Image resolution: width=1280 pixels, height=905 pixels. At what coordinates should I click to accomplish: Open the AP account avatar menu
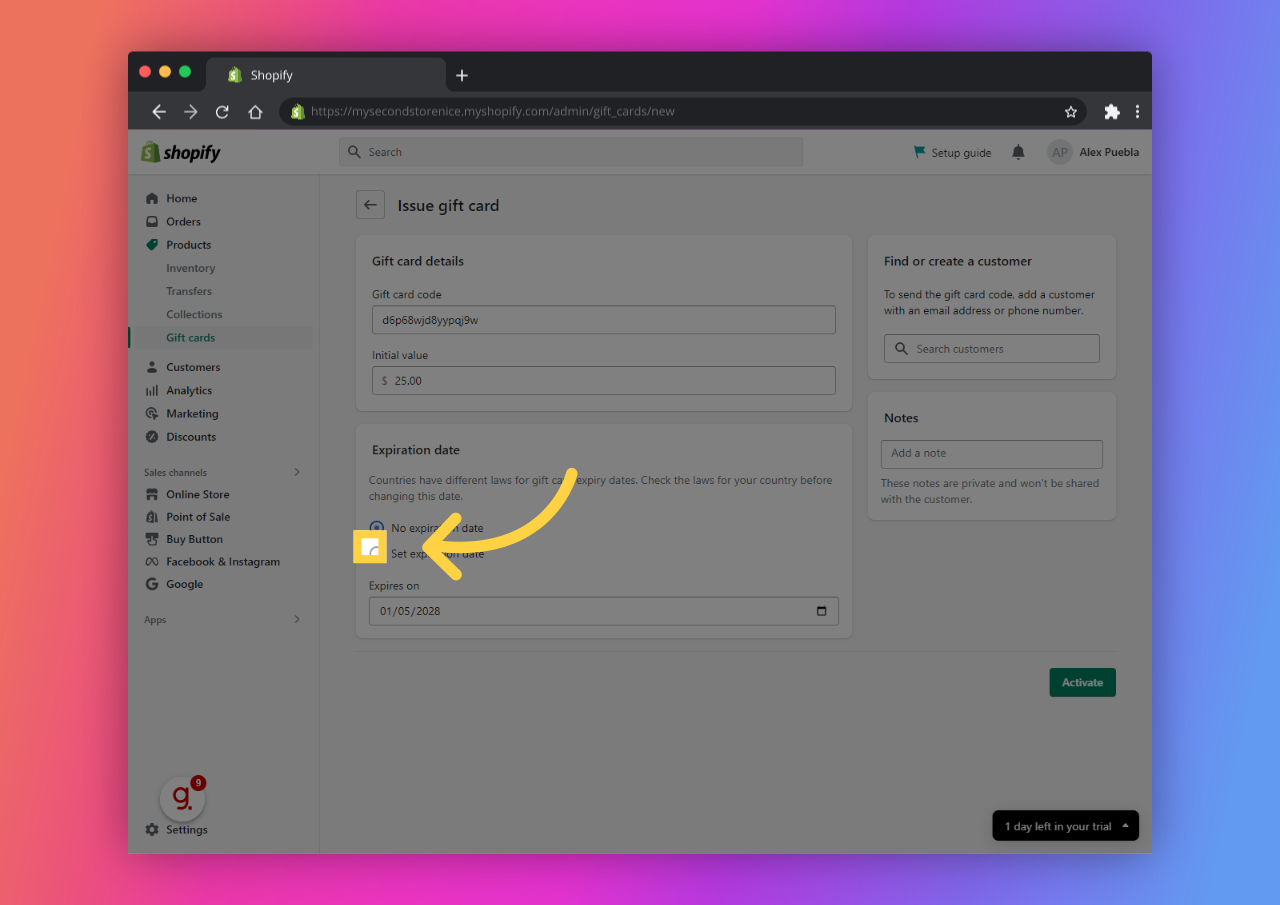pos(1060,152)
